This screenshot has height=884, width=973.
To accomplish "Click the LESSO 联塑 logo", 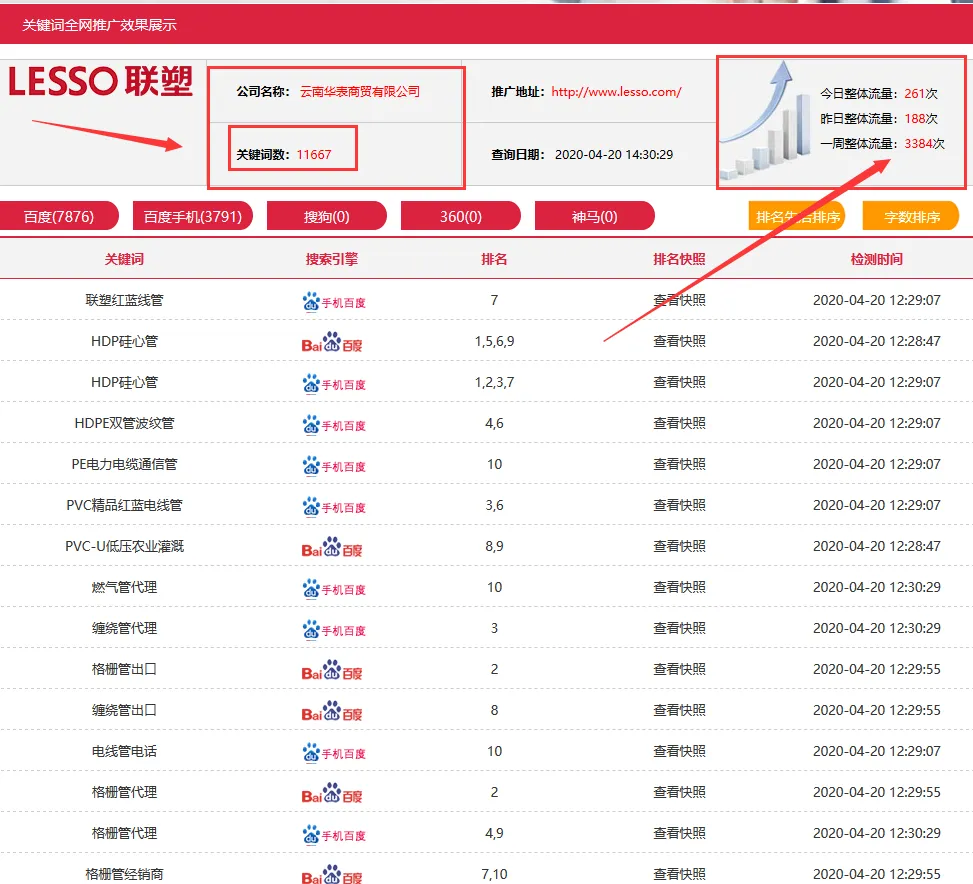I will pos(100,81).
